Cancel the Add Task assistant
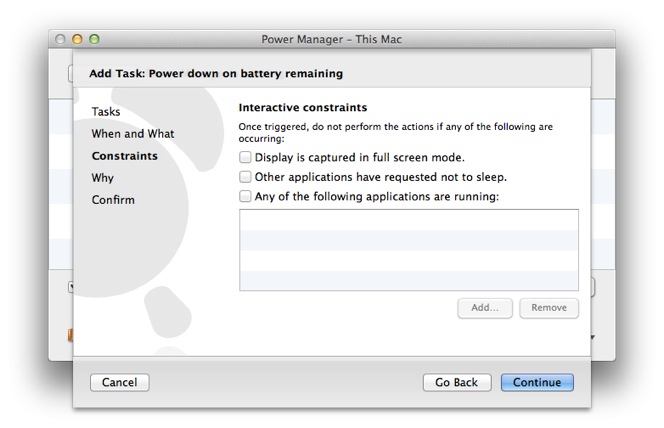The width and height of the screenshot is (664, 428). tap(119, 382)
